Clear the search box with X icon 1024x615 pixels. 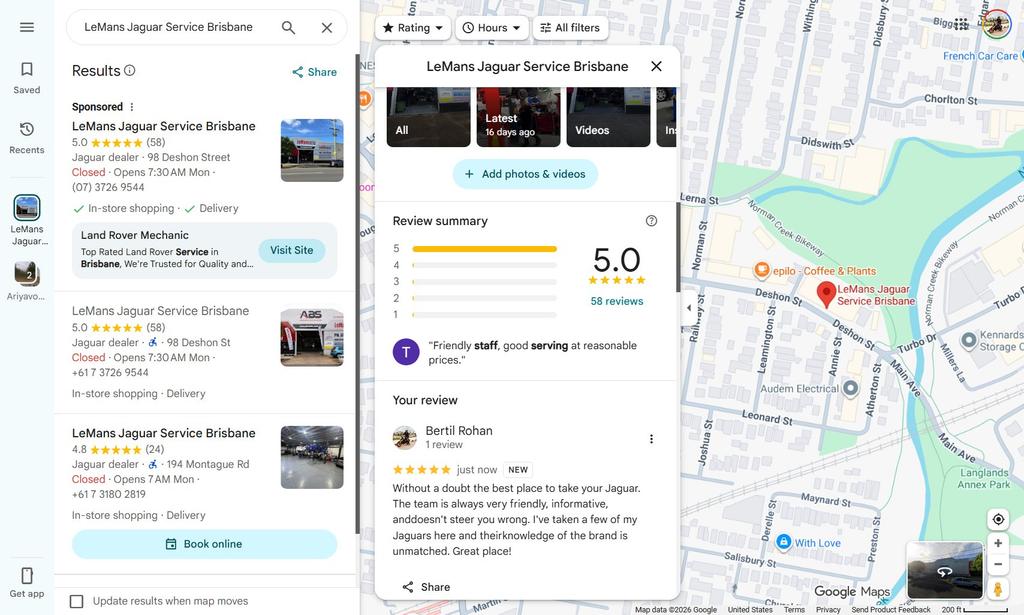(327, 27)
